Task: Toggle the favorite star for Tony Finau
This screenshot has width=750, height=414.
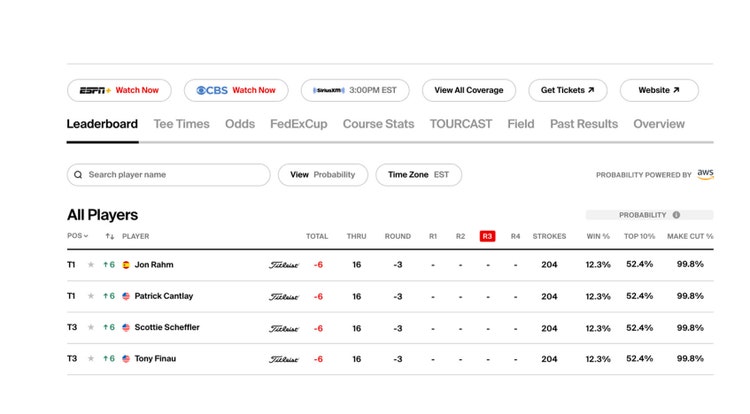Action: click(x=91, y=359)
